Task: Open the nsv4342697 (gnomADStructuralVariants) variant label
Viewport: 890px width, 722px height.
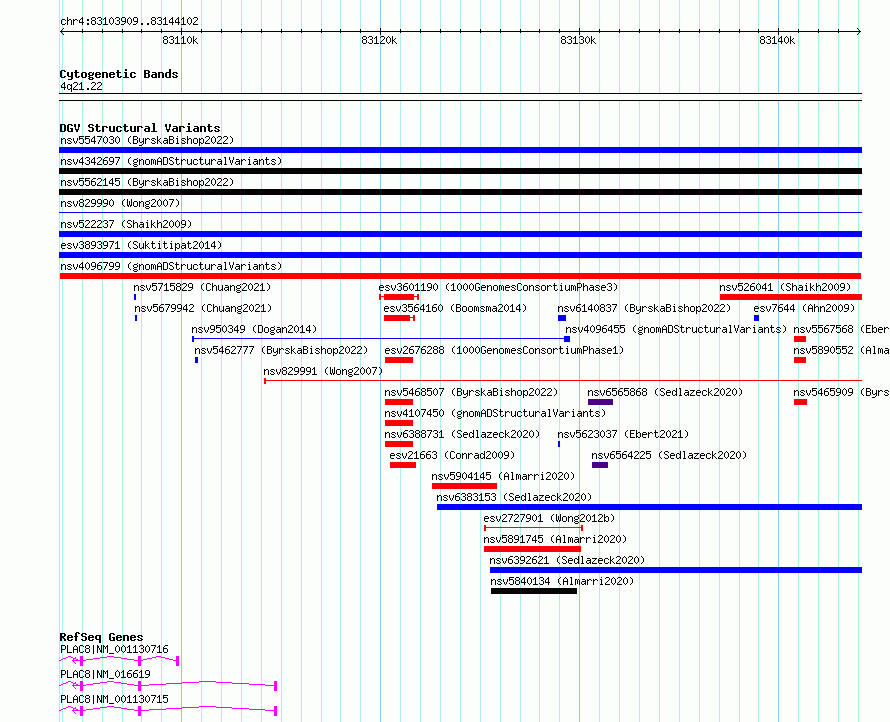Action: tap(171, 161)
